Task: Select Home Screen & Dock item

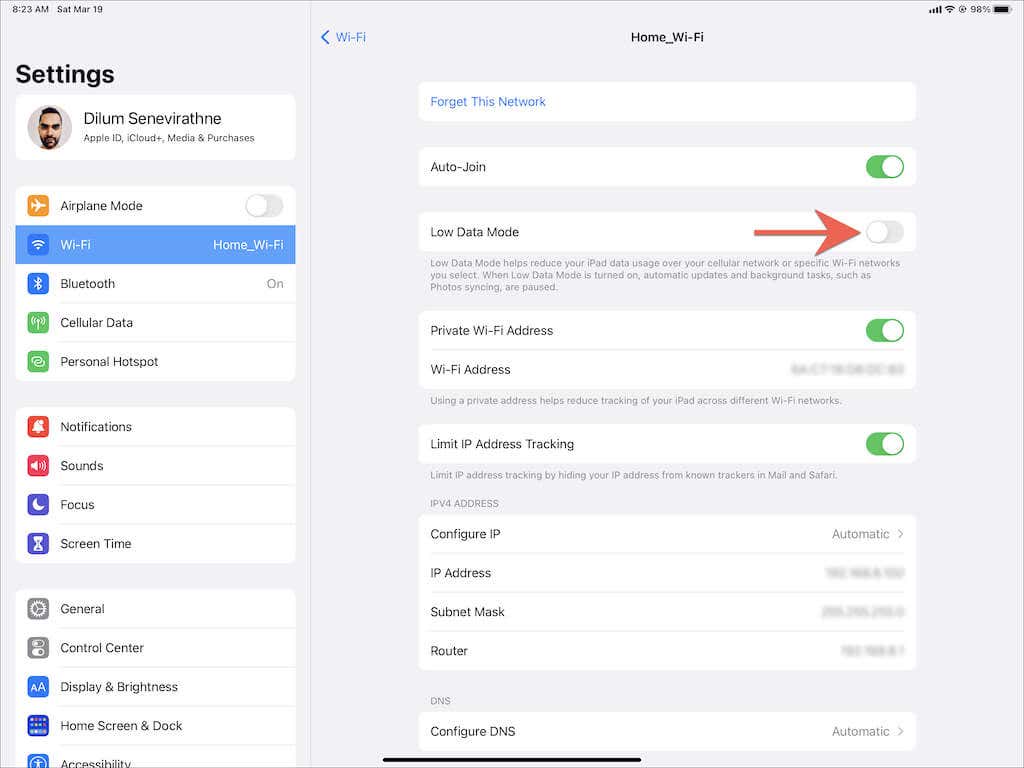Action: tap(155, 726)
